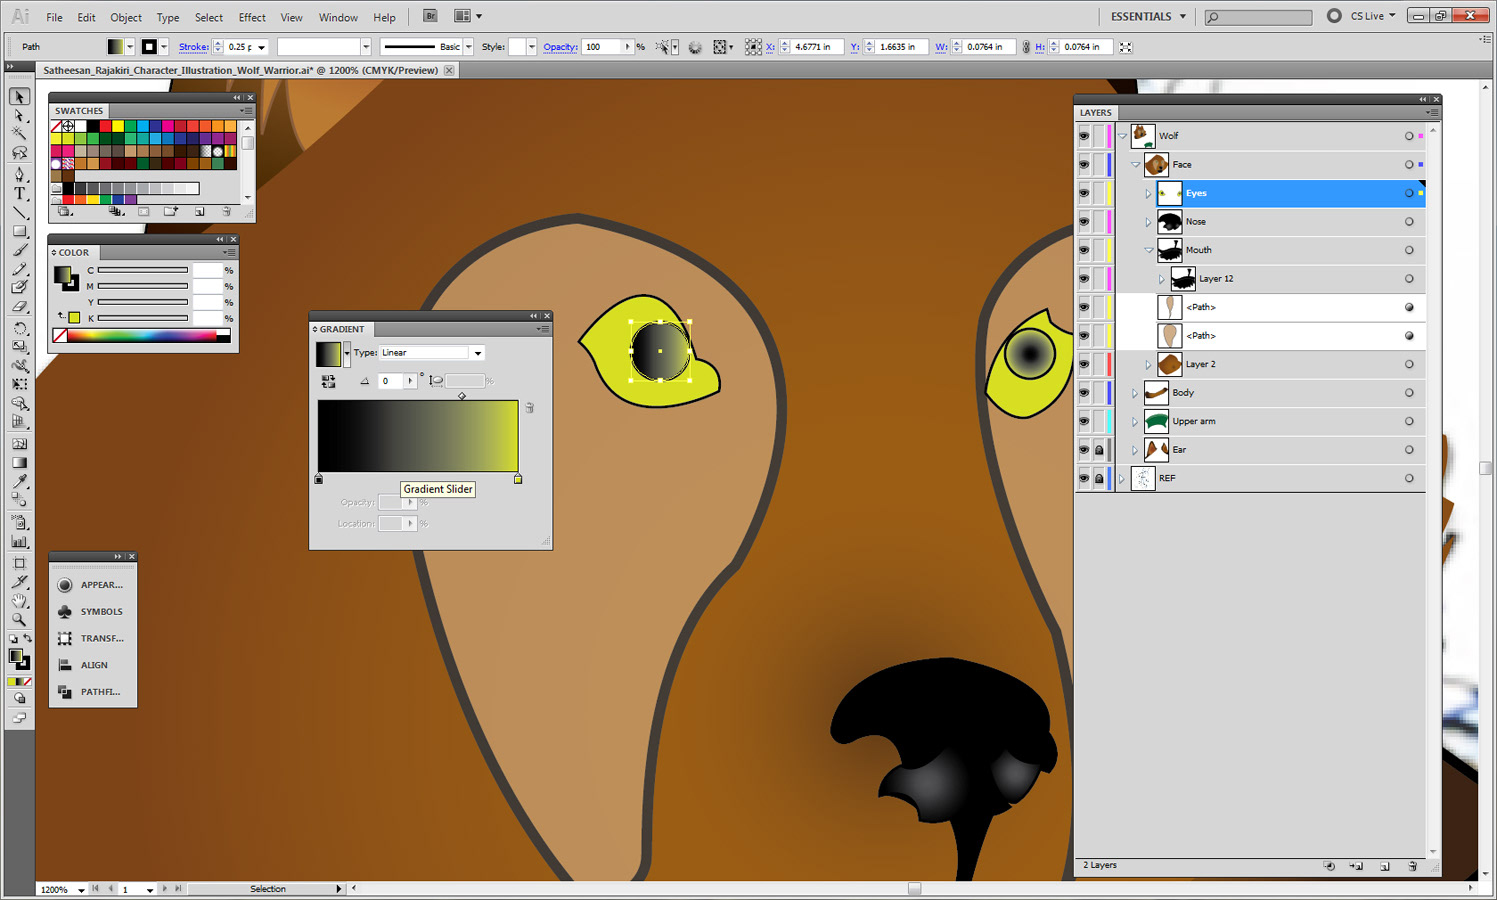Unlock the Ear layer lock toggle
1497x900 pixels.
click(x=1099, y=450)
